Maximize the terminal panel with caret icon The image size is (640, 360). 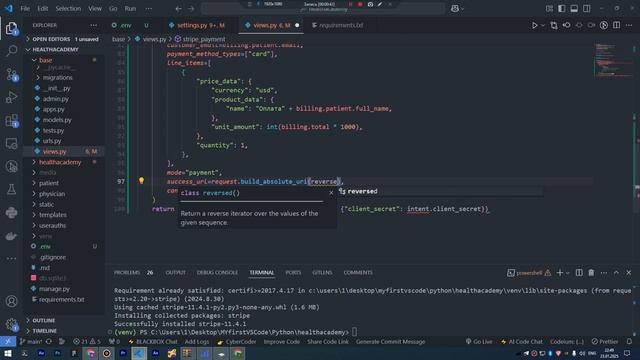click(616, 272)
